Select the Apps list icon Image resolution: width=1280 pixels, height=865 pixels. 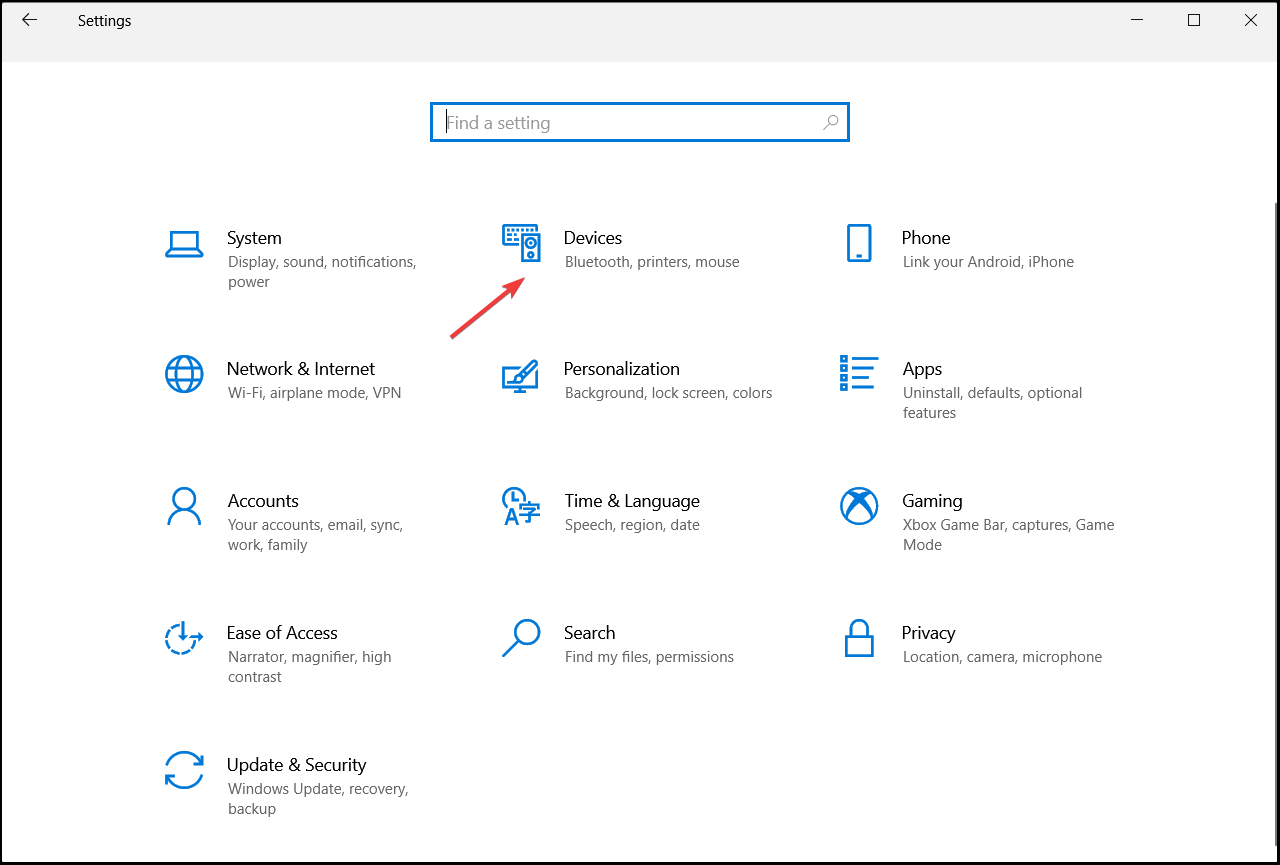(859, 373)
